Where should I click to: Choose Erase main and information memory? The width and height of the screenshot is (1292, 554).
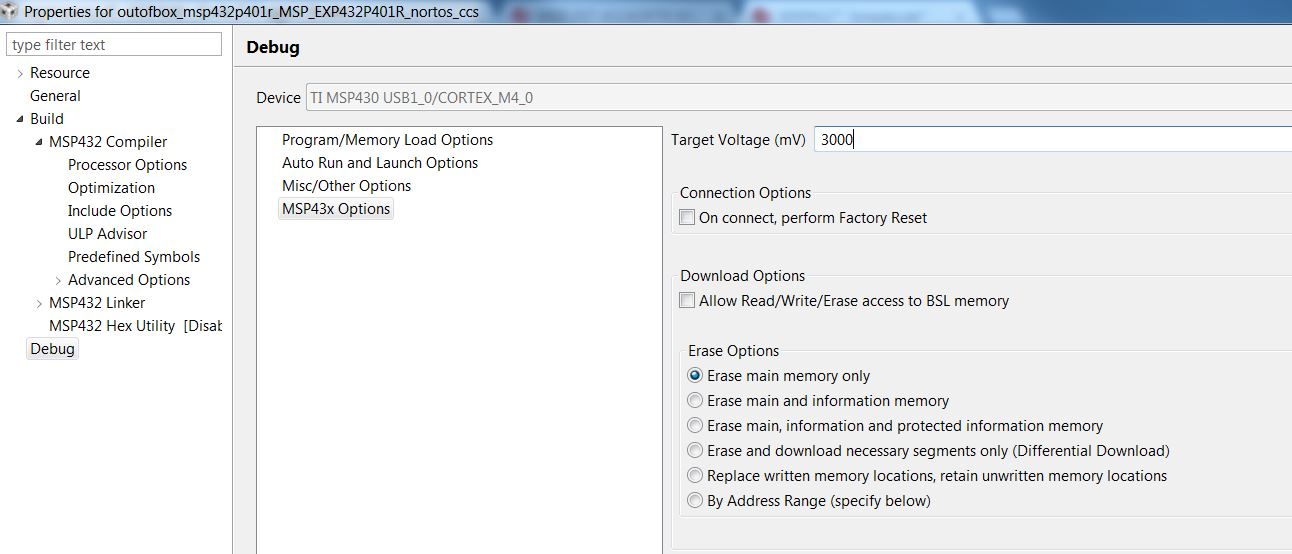[x=695, y=401]
